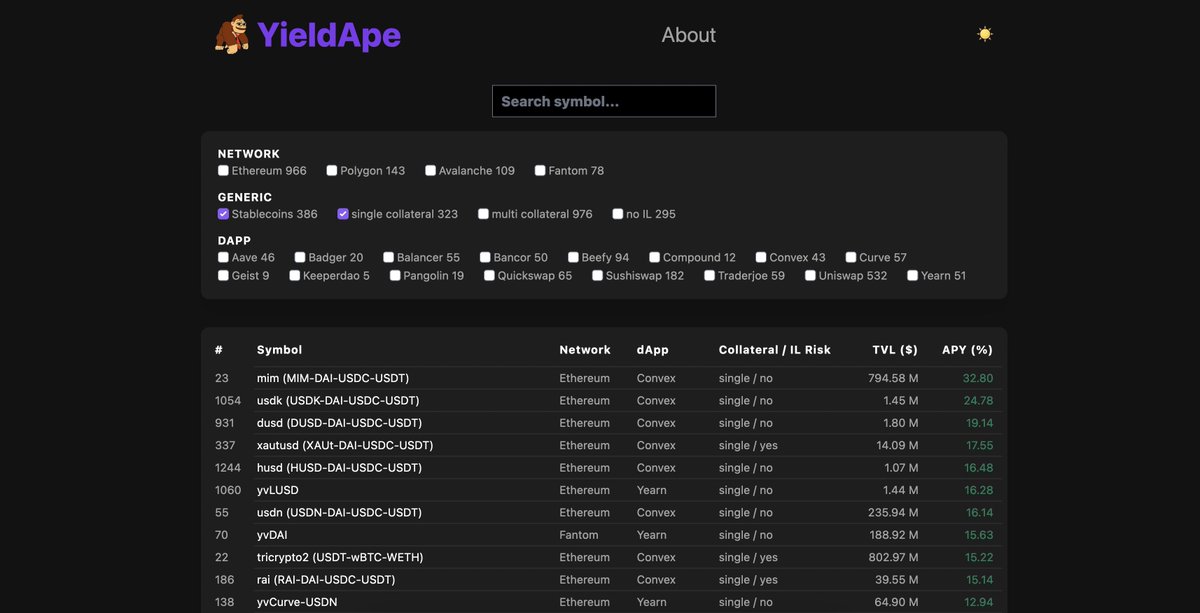Check the Ethereum 966 network filter

click(224, 171)
